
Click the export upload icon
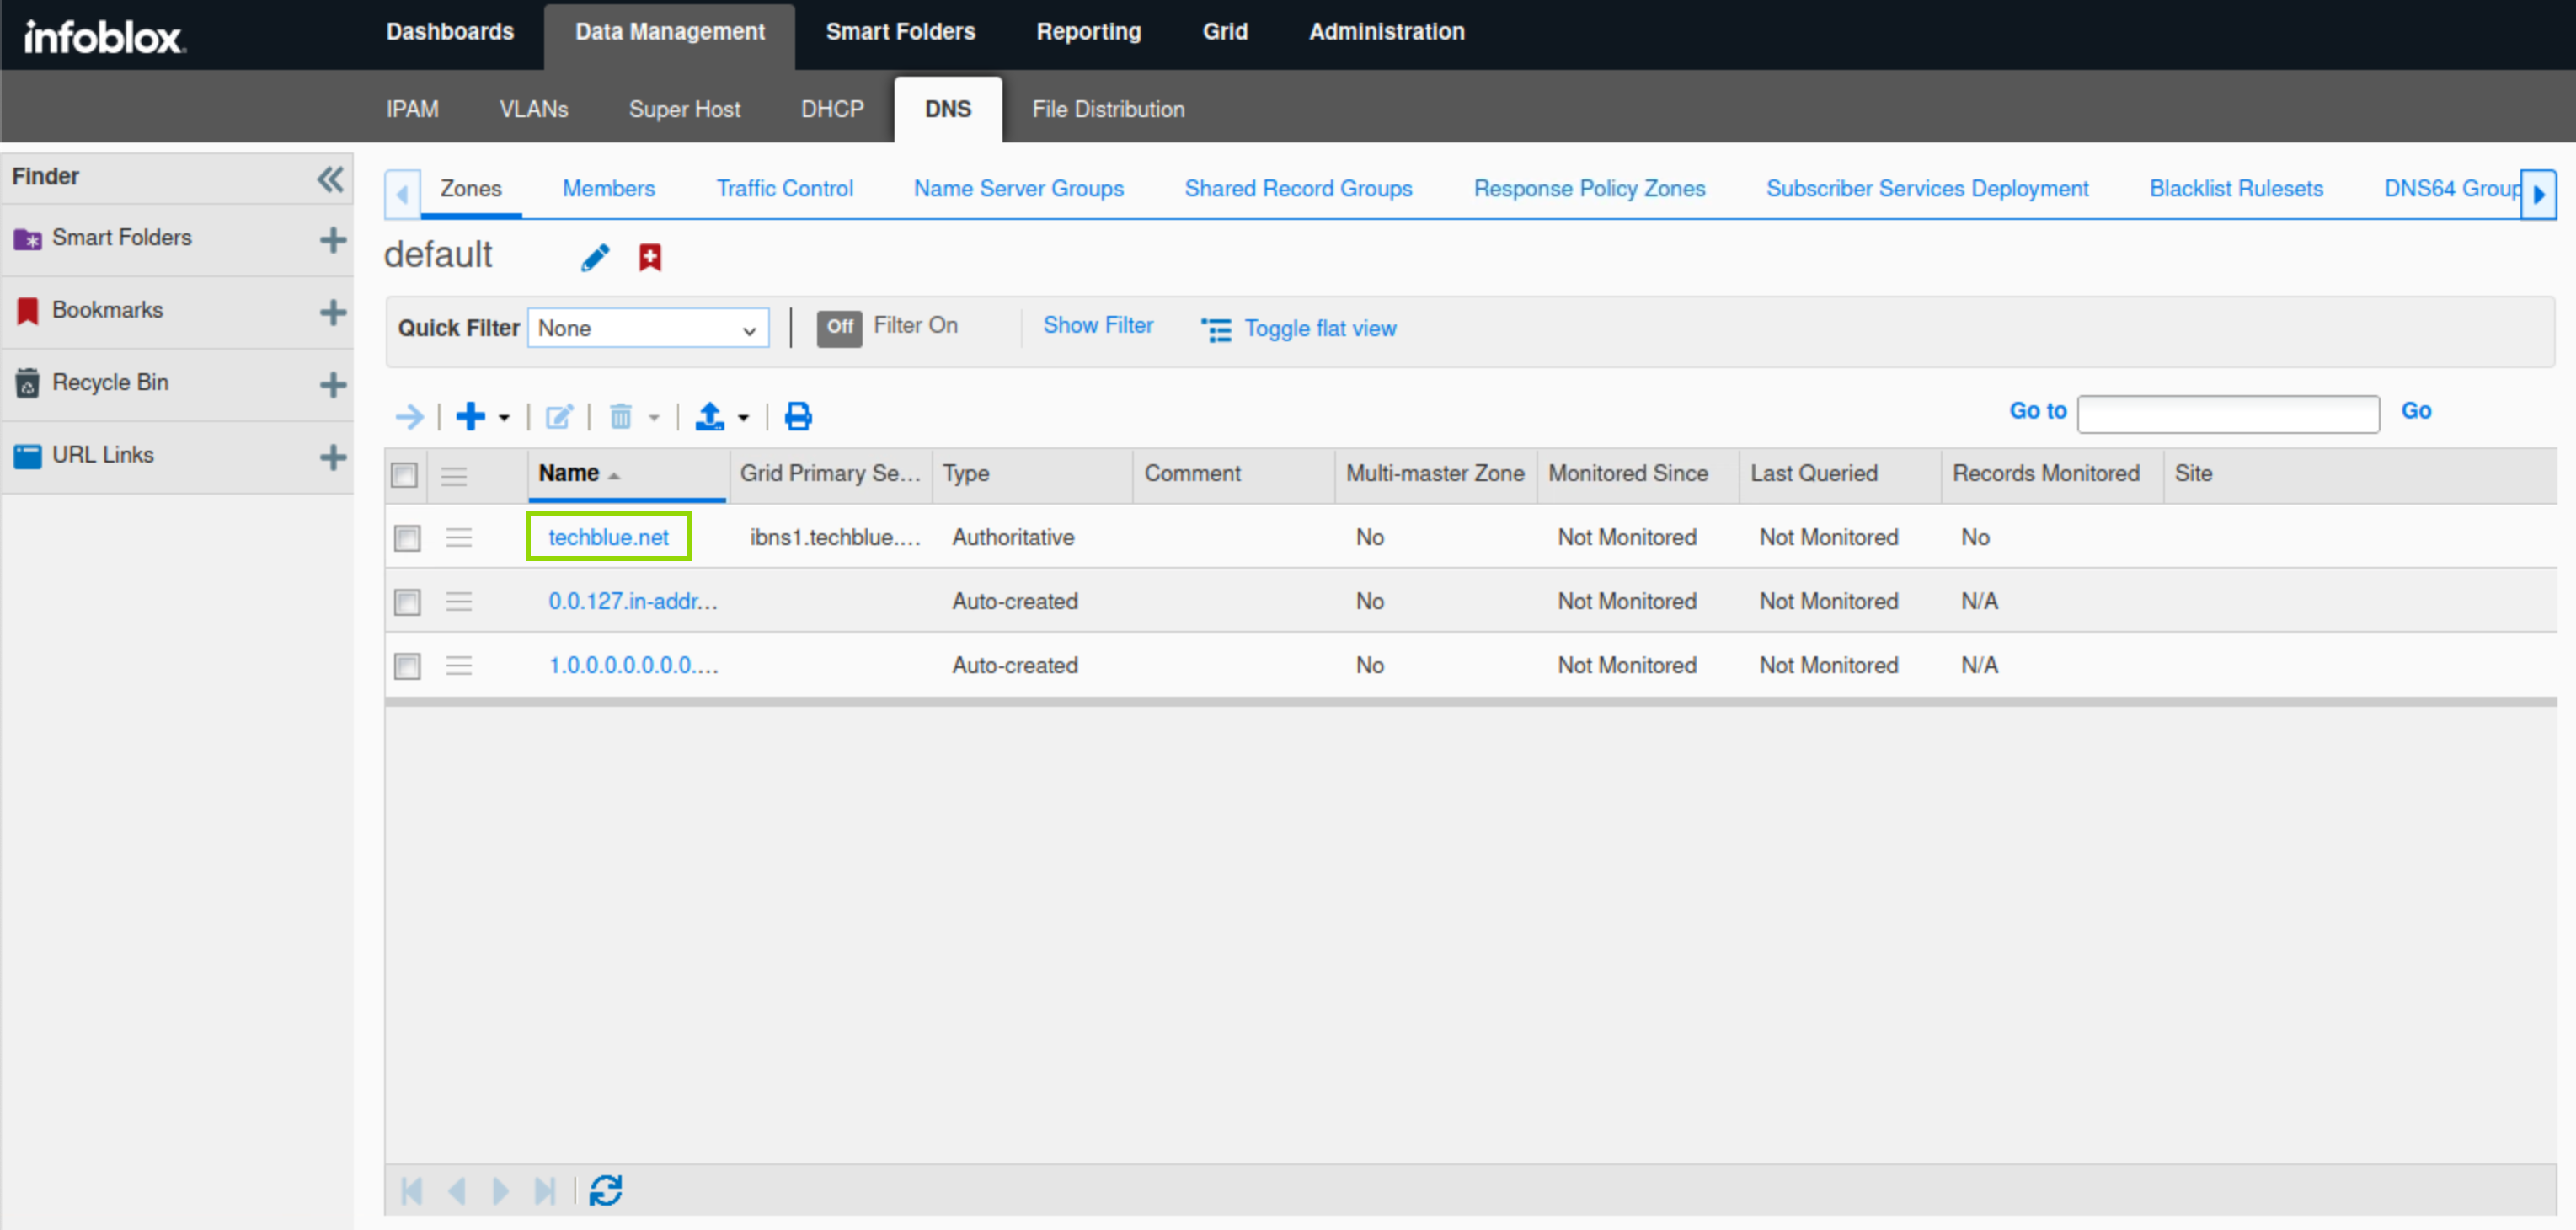pos(710,416)
